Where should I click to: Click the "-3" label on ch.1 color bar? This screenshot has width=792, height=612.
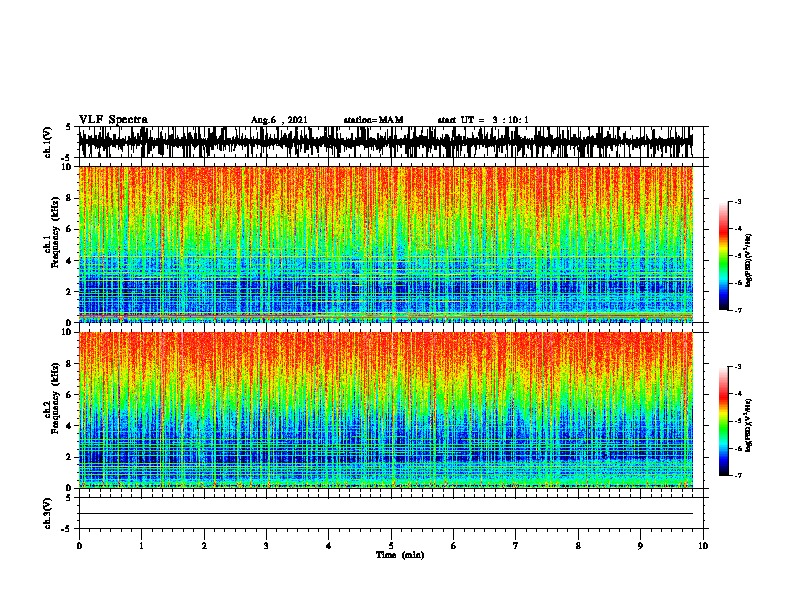tap(737, 201)
